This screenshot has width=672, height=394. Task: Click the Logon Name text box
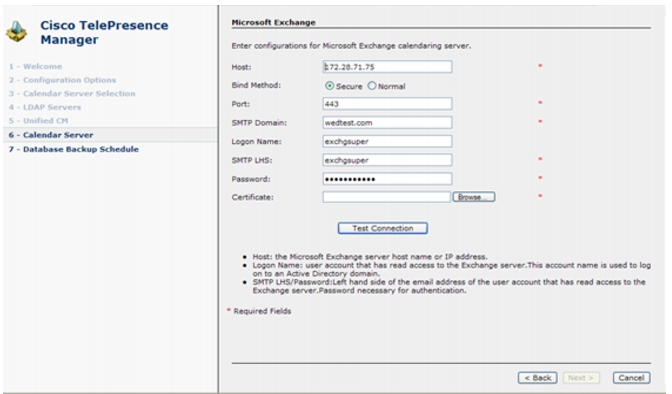387,141
